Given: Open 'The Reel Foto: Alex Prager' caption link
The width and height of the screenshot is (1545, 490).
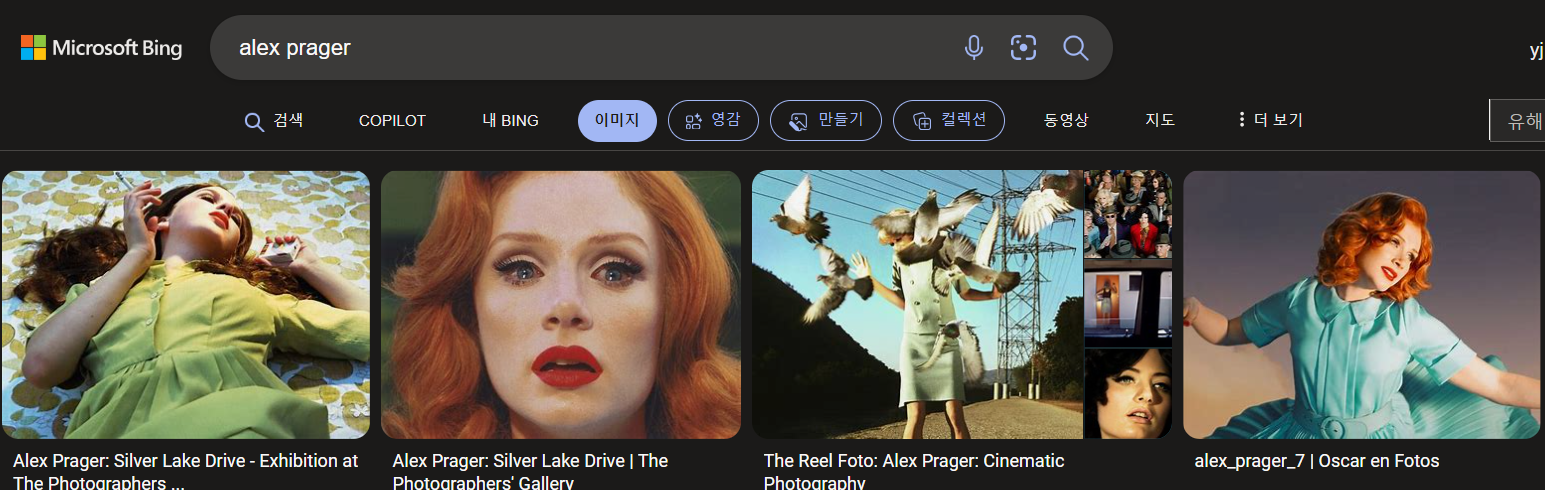Looking at the screenshot, I should coord(914,471).
